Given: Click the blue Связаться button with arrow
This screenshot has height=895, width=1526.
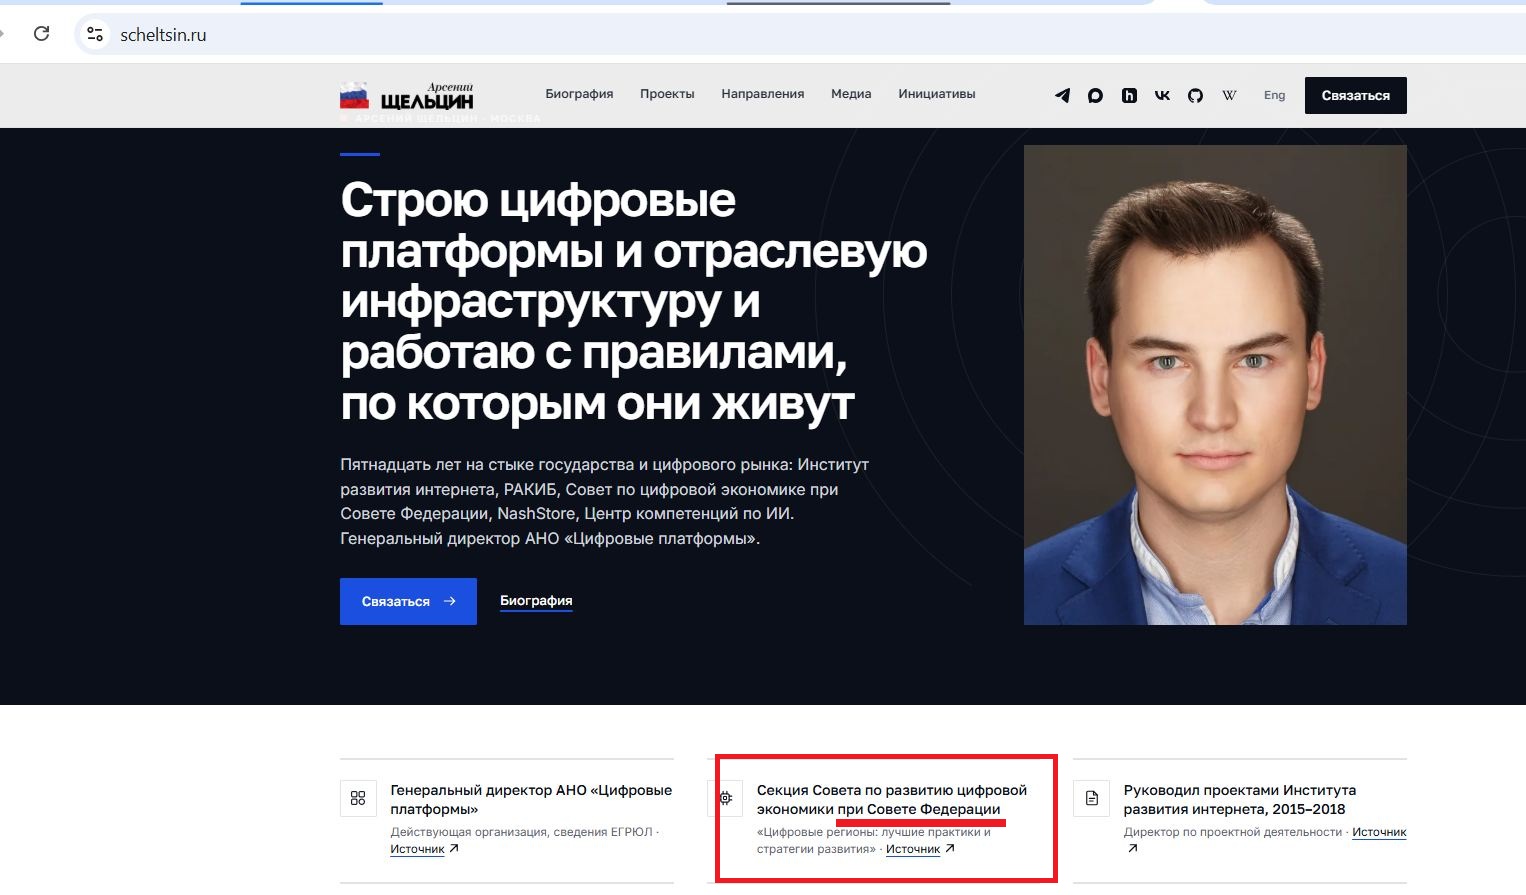Looking at the screenshot, I should point(408,601).
